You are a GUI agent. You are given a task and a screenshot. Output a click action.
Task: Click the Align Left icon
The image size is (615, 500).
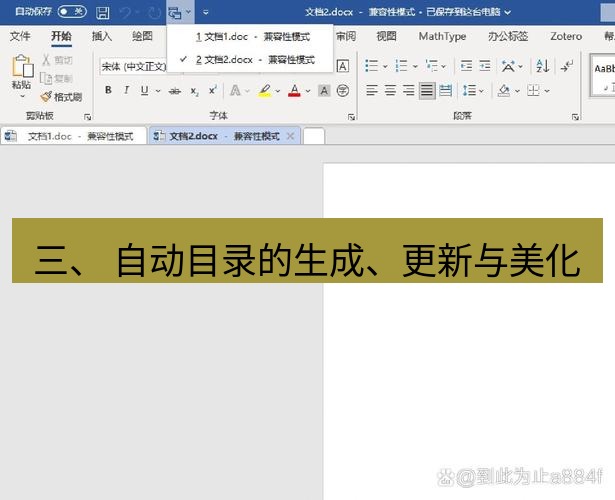click(371, 91)
